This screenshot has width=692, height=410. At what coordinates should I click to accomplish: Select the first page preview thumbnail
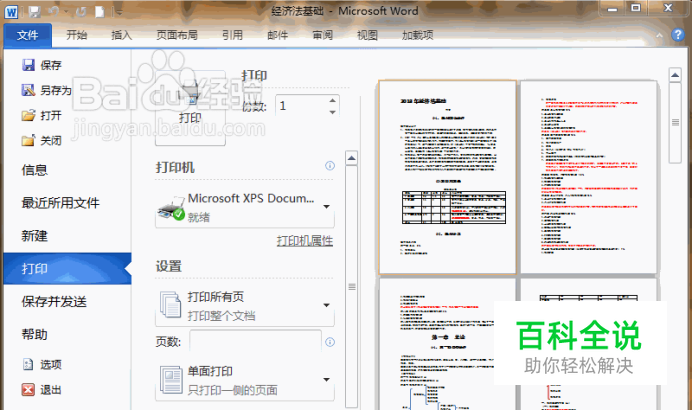tap(448, 177)
